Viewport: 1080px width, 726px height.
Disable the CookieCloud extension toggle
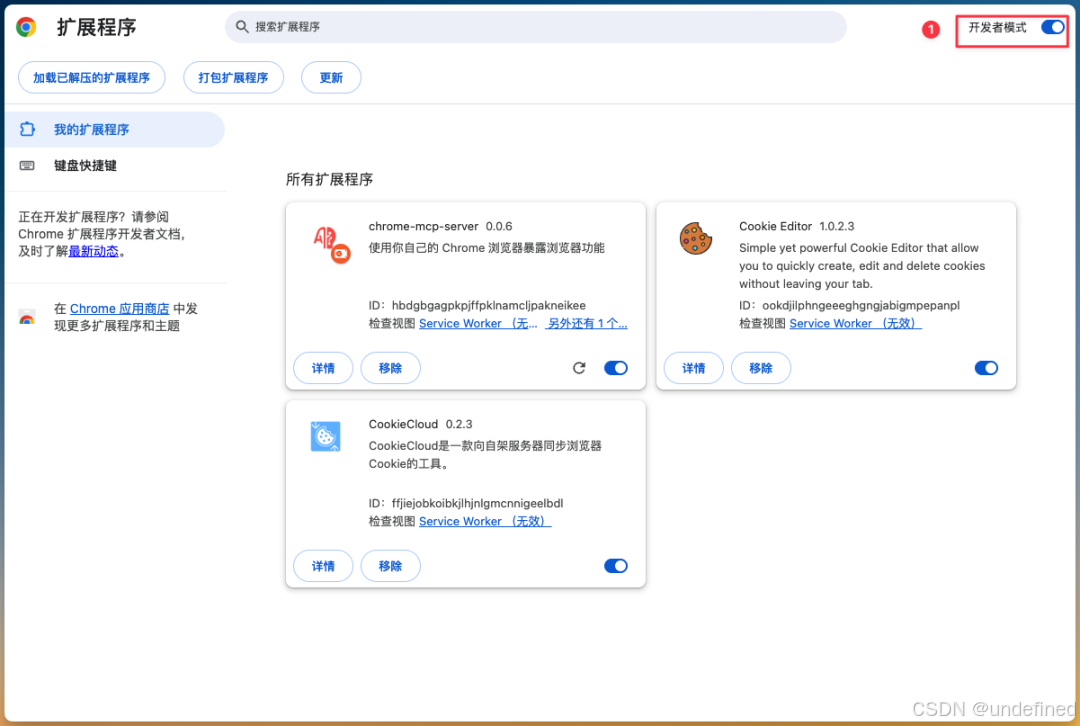616,566
